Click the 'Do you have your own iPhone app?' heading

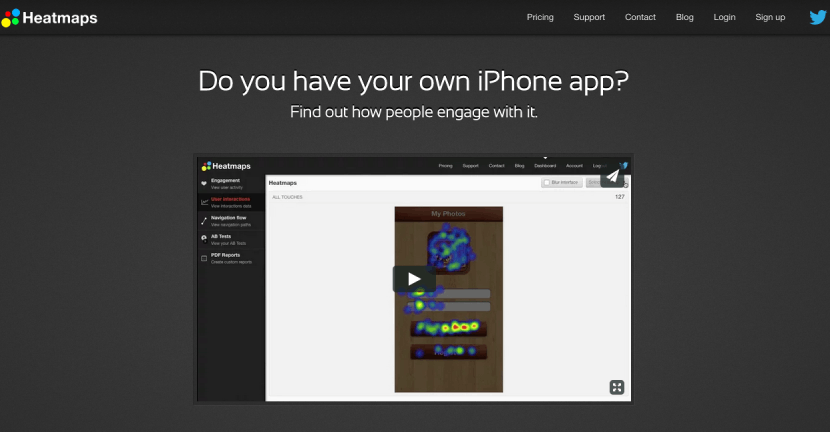(413, 82)
